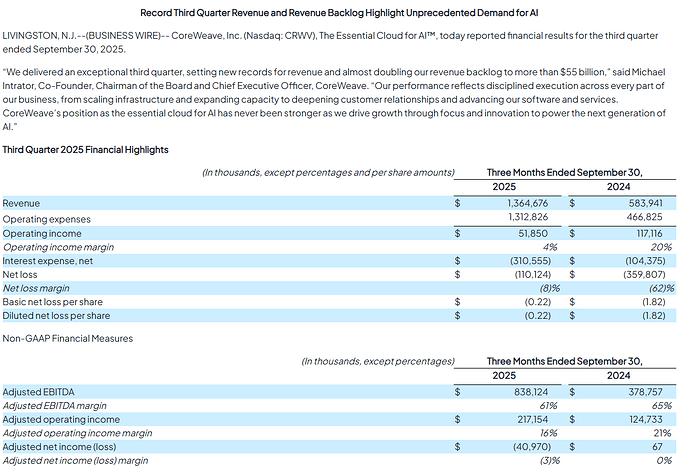Click the "Operating income margin" row label
The height and width of the screenshot is (474, 689).
57,247
